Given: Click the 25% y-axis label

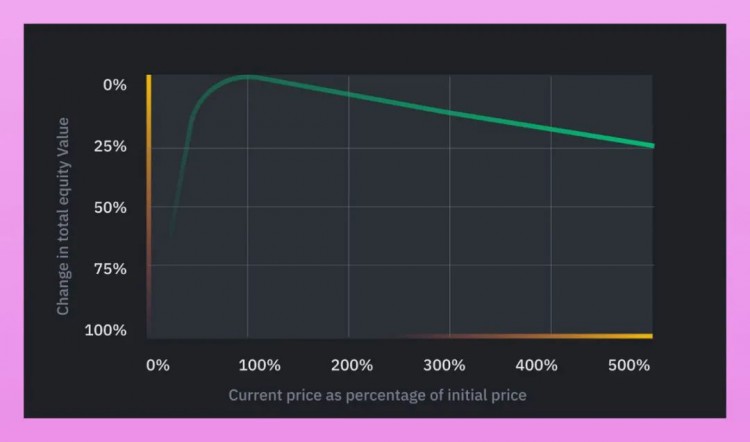Looking at the screenshot, I should click(x=114, y=146).
